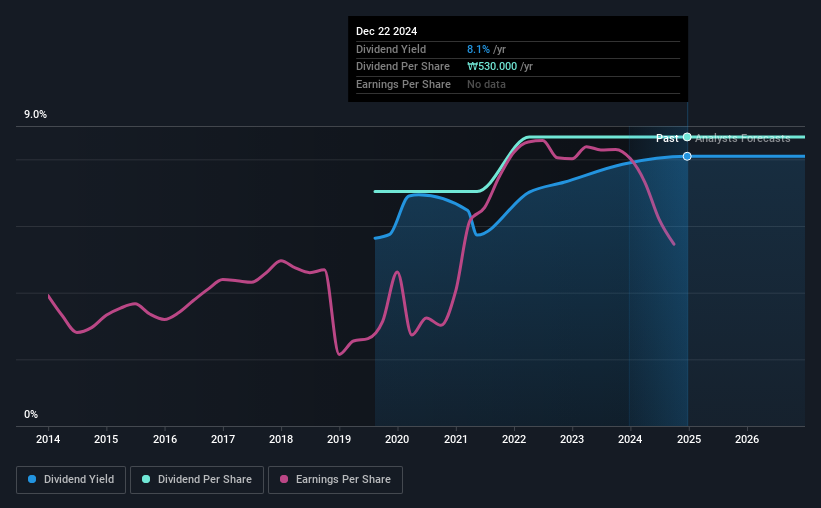Select the blue Dividend Yield data point marker

coord(687,156)
